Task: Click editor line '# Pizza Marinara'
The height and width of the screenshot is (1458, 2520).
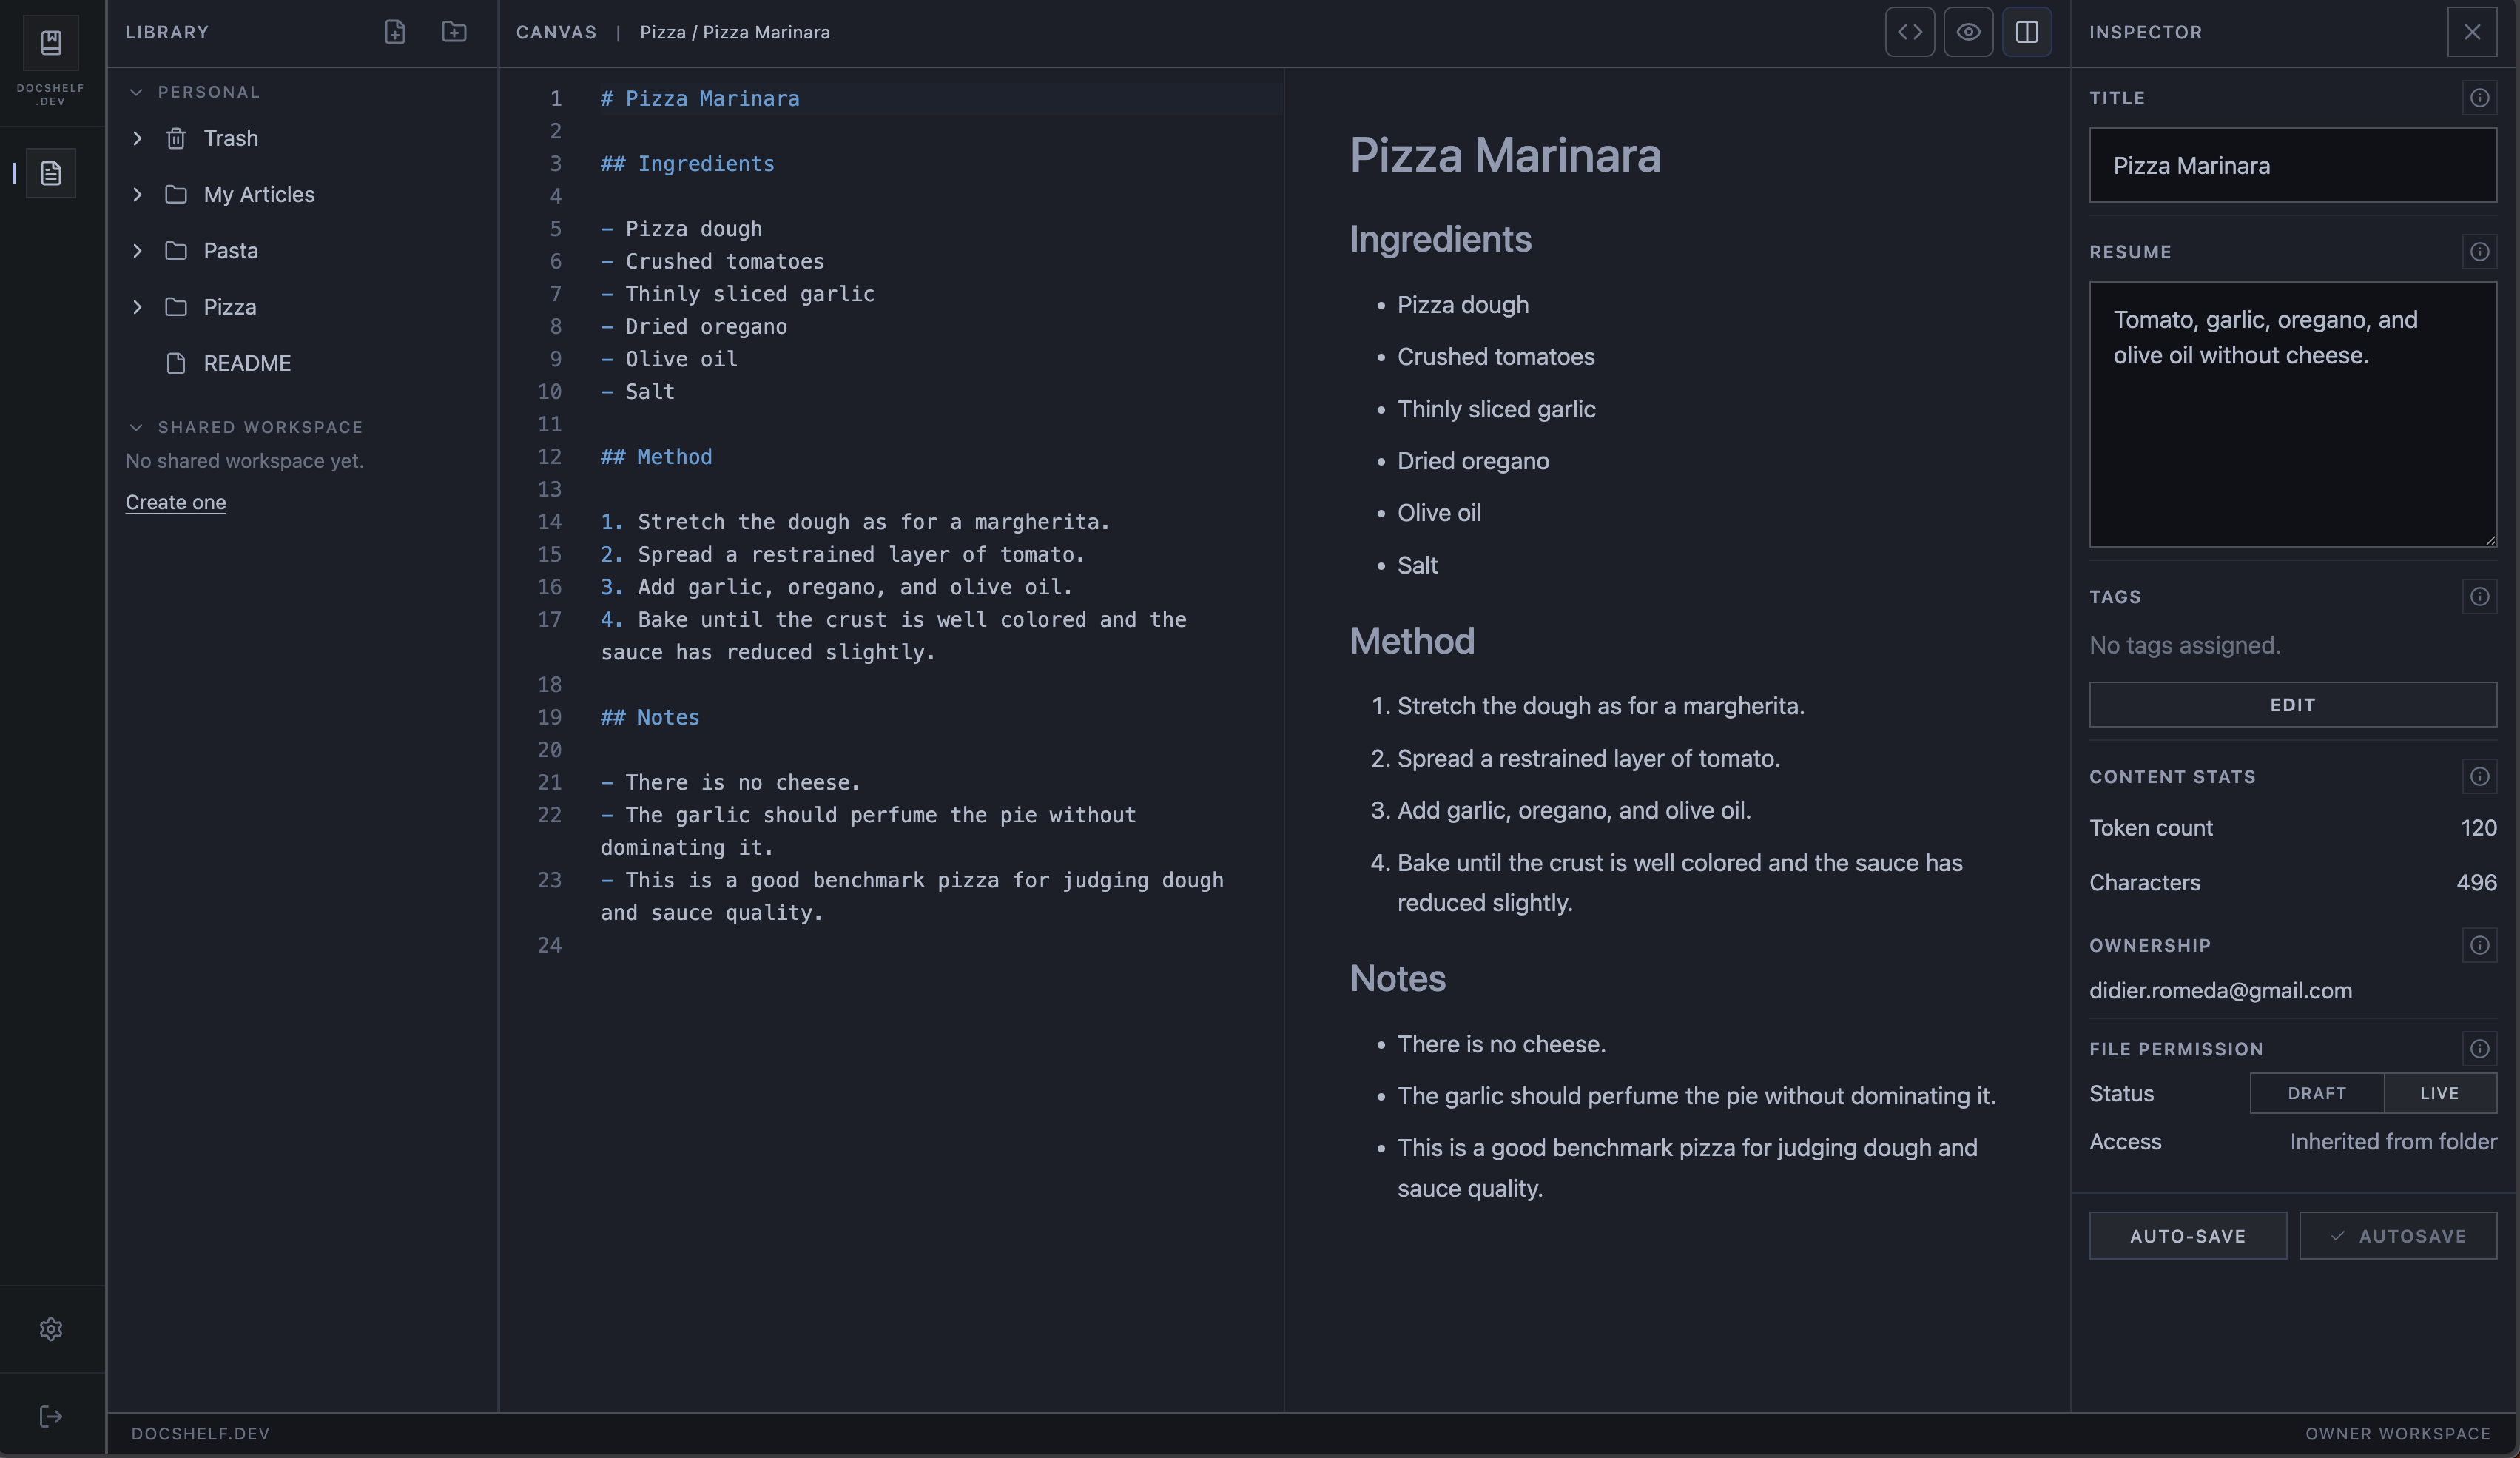Action: click(699, 98)
